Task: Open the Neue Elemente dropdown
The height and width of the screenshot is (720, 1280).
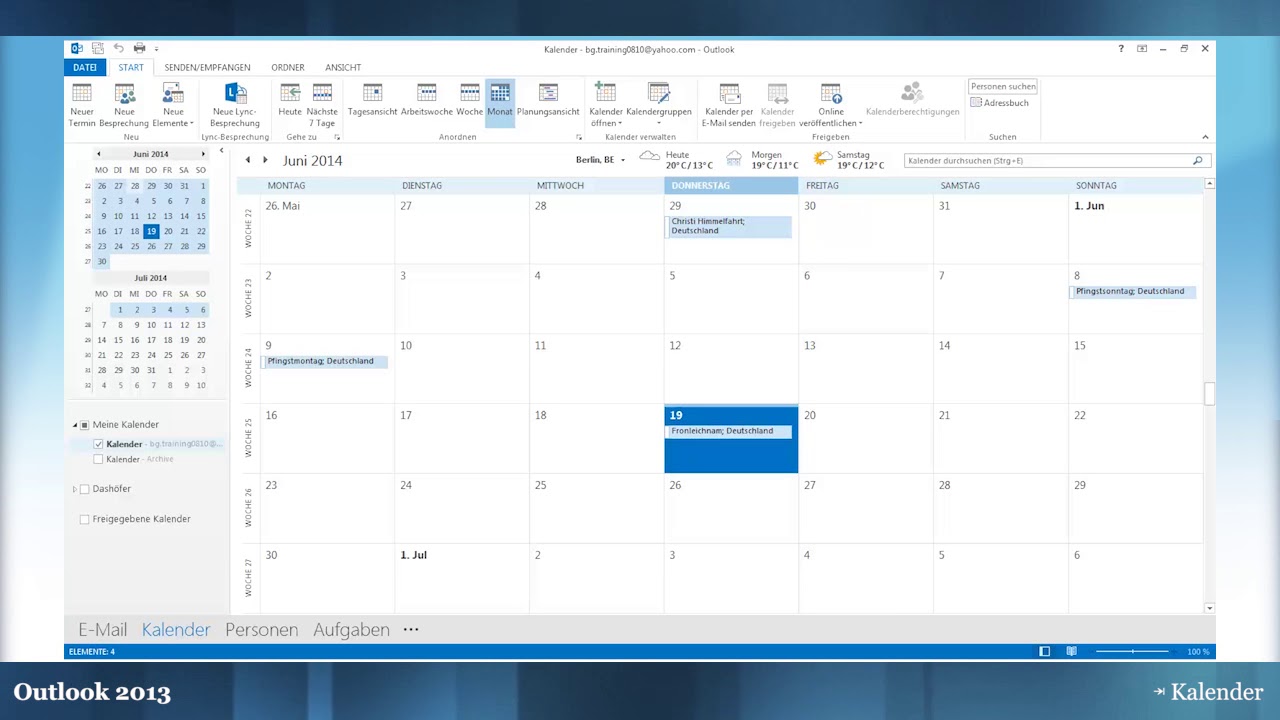Action: pos(173,104)
